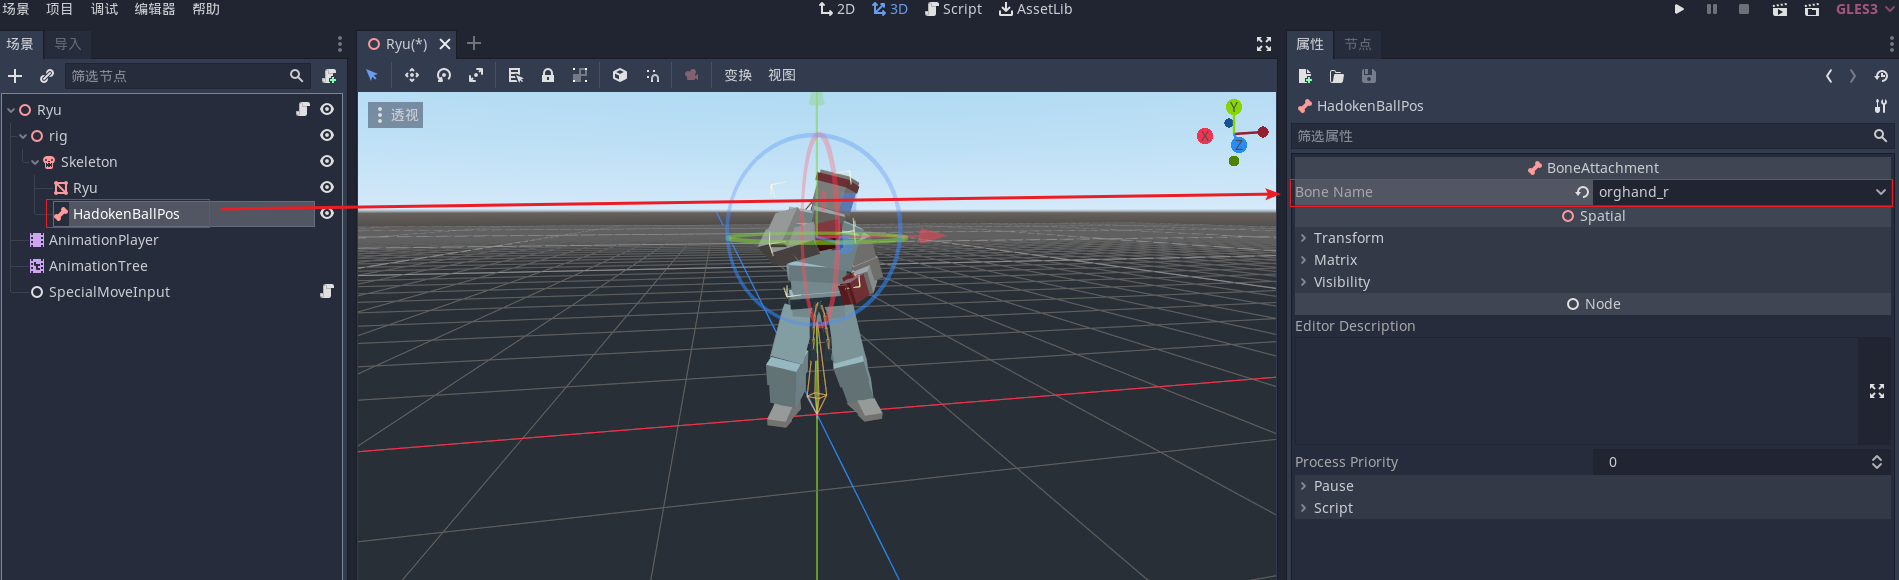
Task: Reset Bone Name property to default
Action: pos(1582,192)
